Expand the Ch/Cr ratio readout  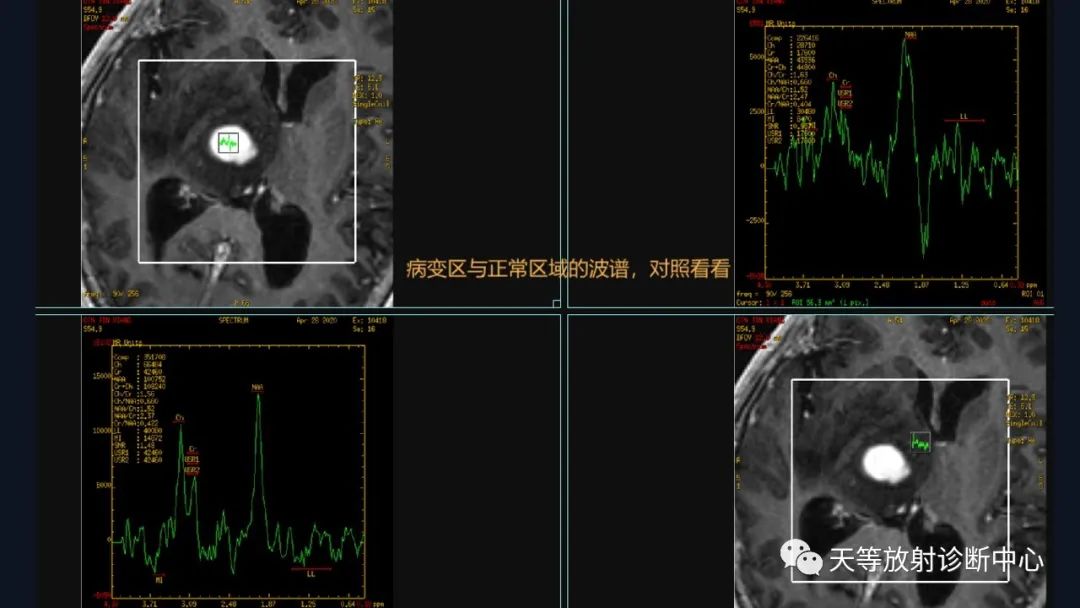(x=779, y=75)
